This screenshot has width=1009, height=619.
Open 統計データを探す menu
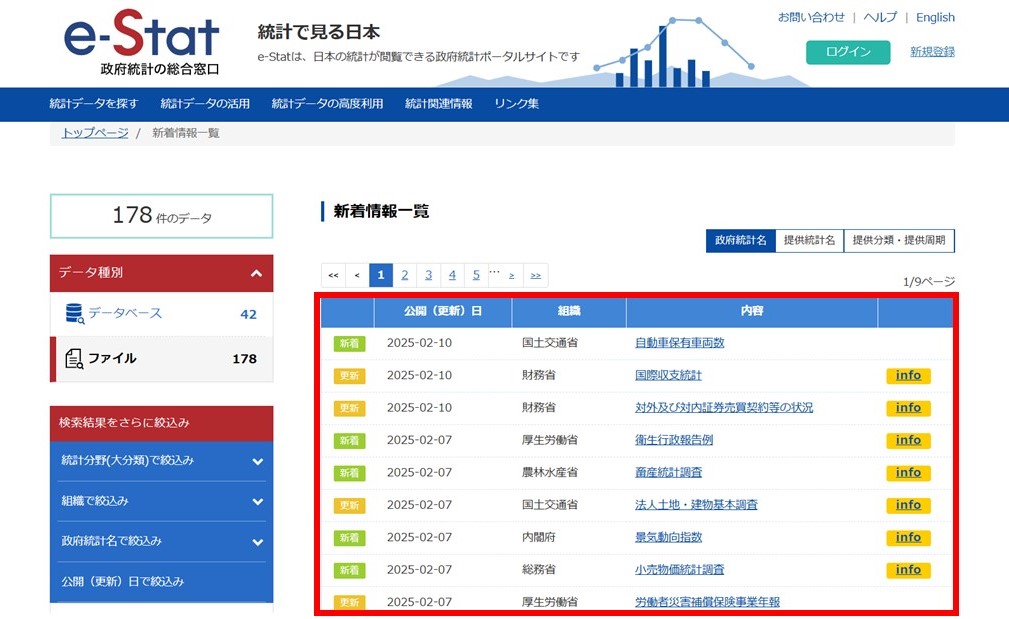point(94,104)
